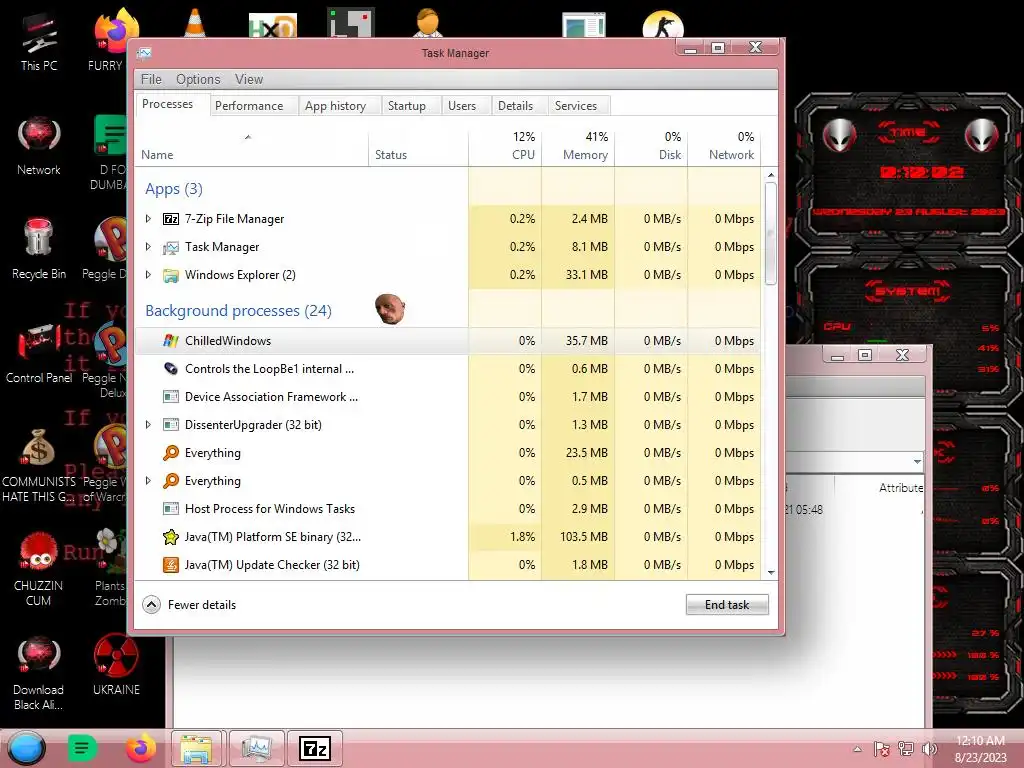Click the Task Manager taskbar button
1024x768 pixels.
[x=257, y=748]
